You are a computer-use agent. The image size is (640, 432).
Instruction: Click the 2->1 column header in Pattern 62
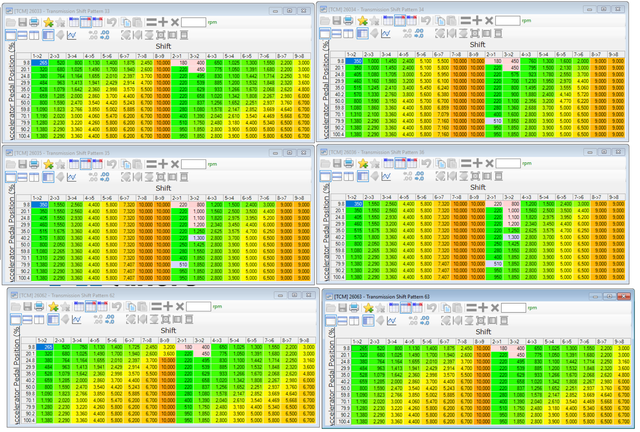point(181,340)
